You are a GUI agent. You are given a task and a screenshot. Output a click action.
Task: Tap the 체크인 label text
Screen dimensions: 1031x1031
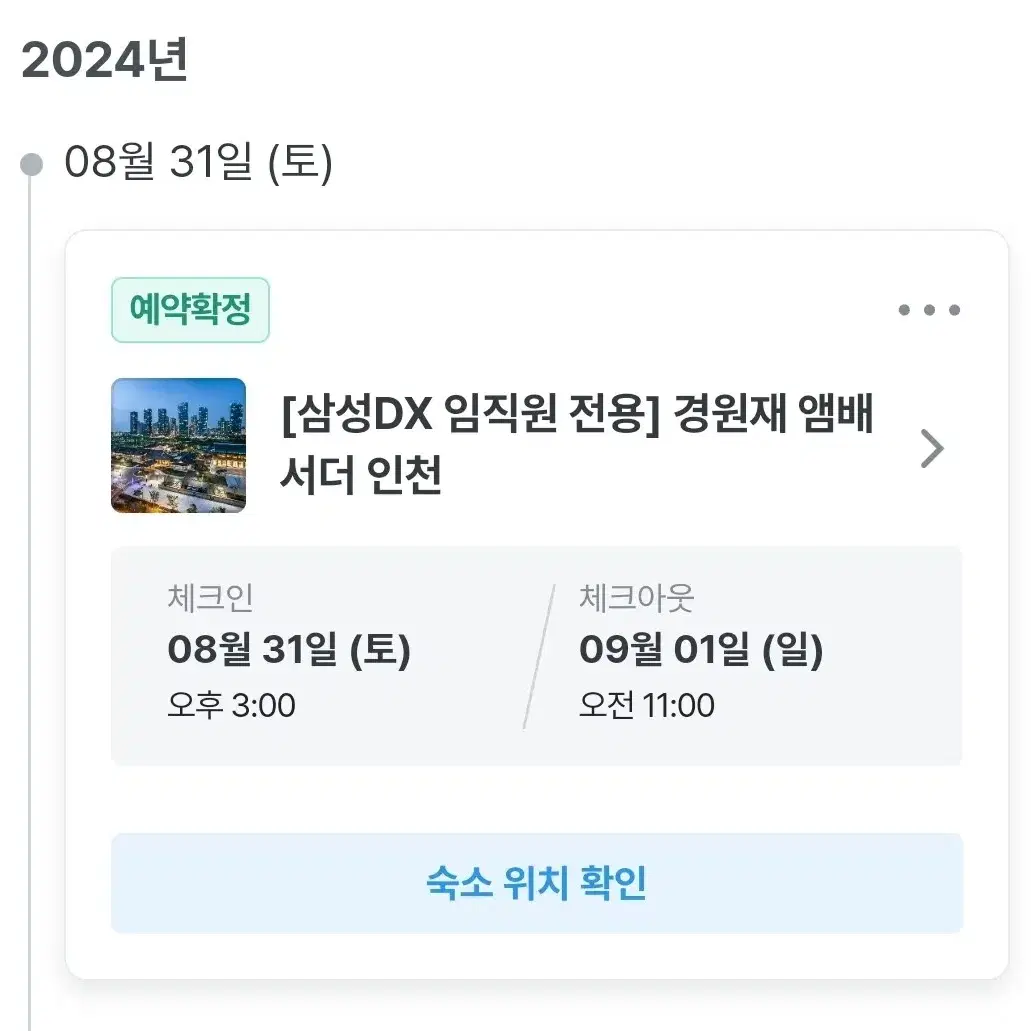pos(210,598)
